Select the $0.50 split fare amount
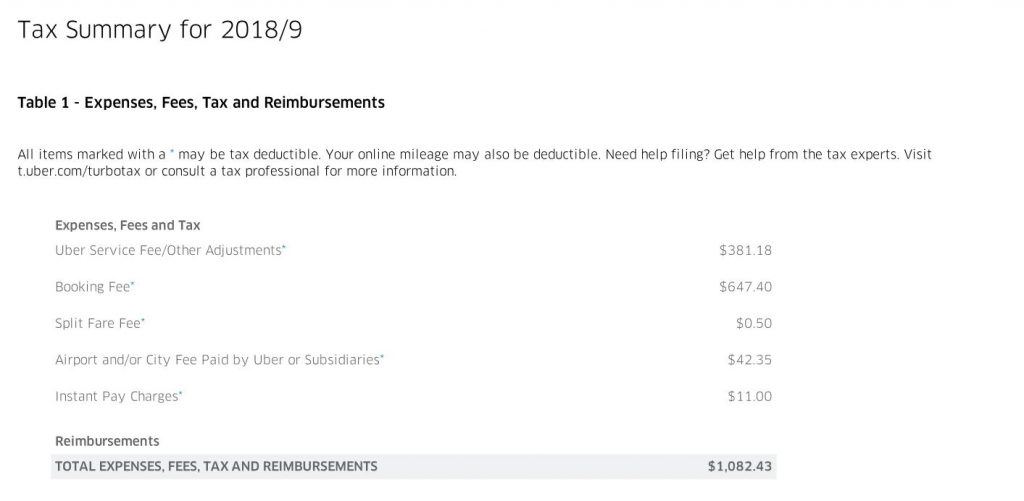Screen dimensions: 1024x501 click(754, 323)
